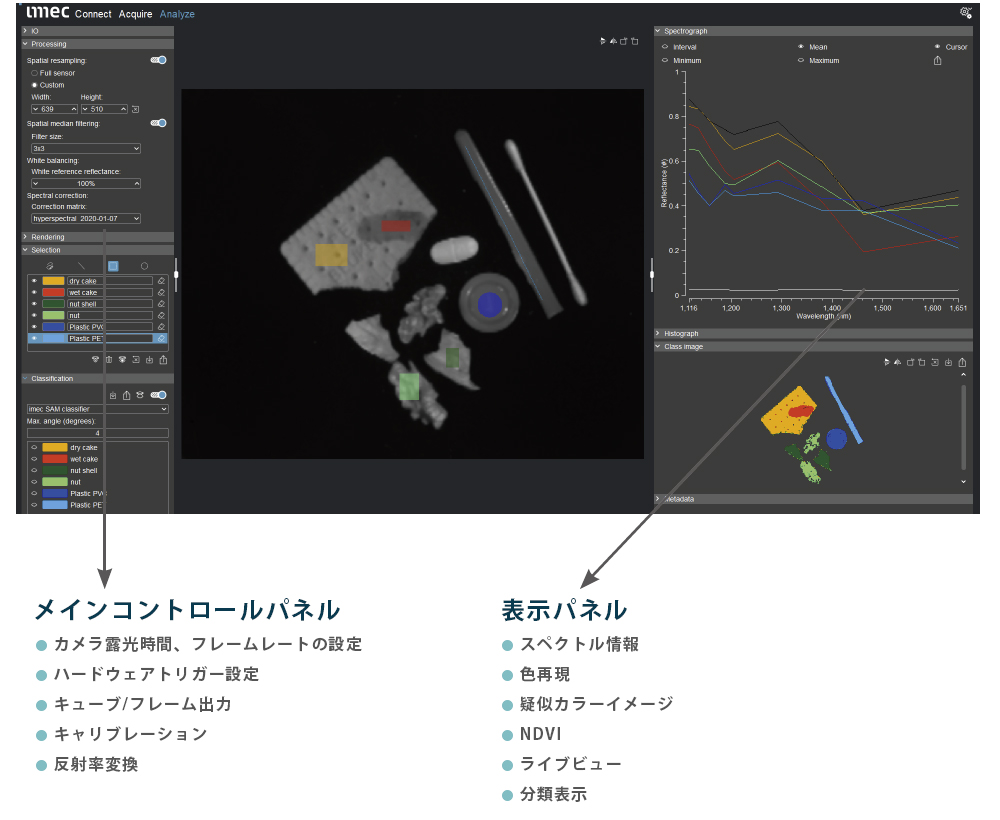Toggle the Classification on/off switch
Viewport: 1000px width, 820px height.
point(158,395)
